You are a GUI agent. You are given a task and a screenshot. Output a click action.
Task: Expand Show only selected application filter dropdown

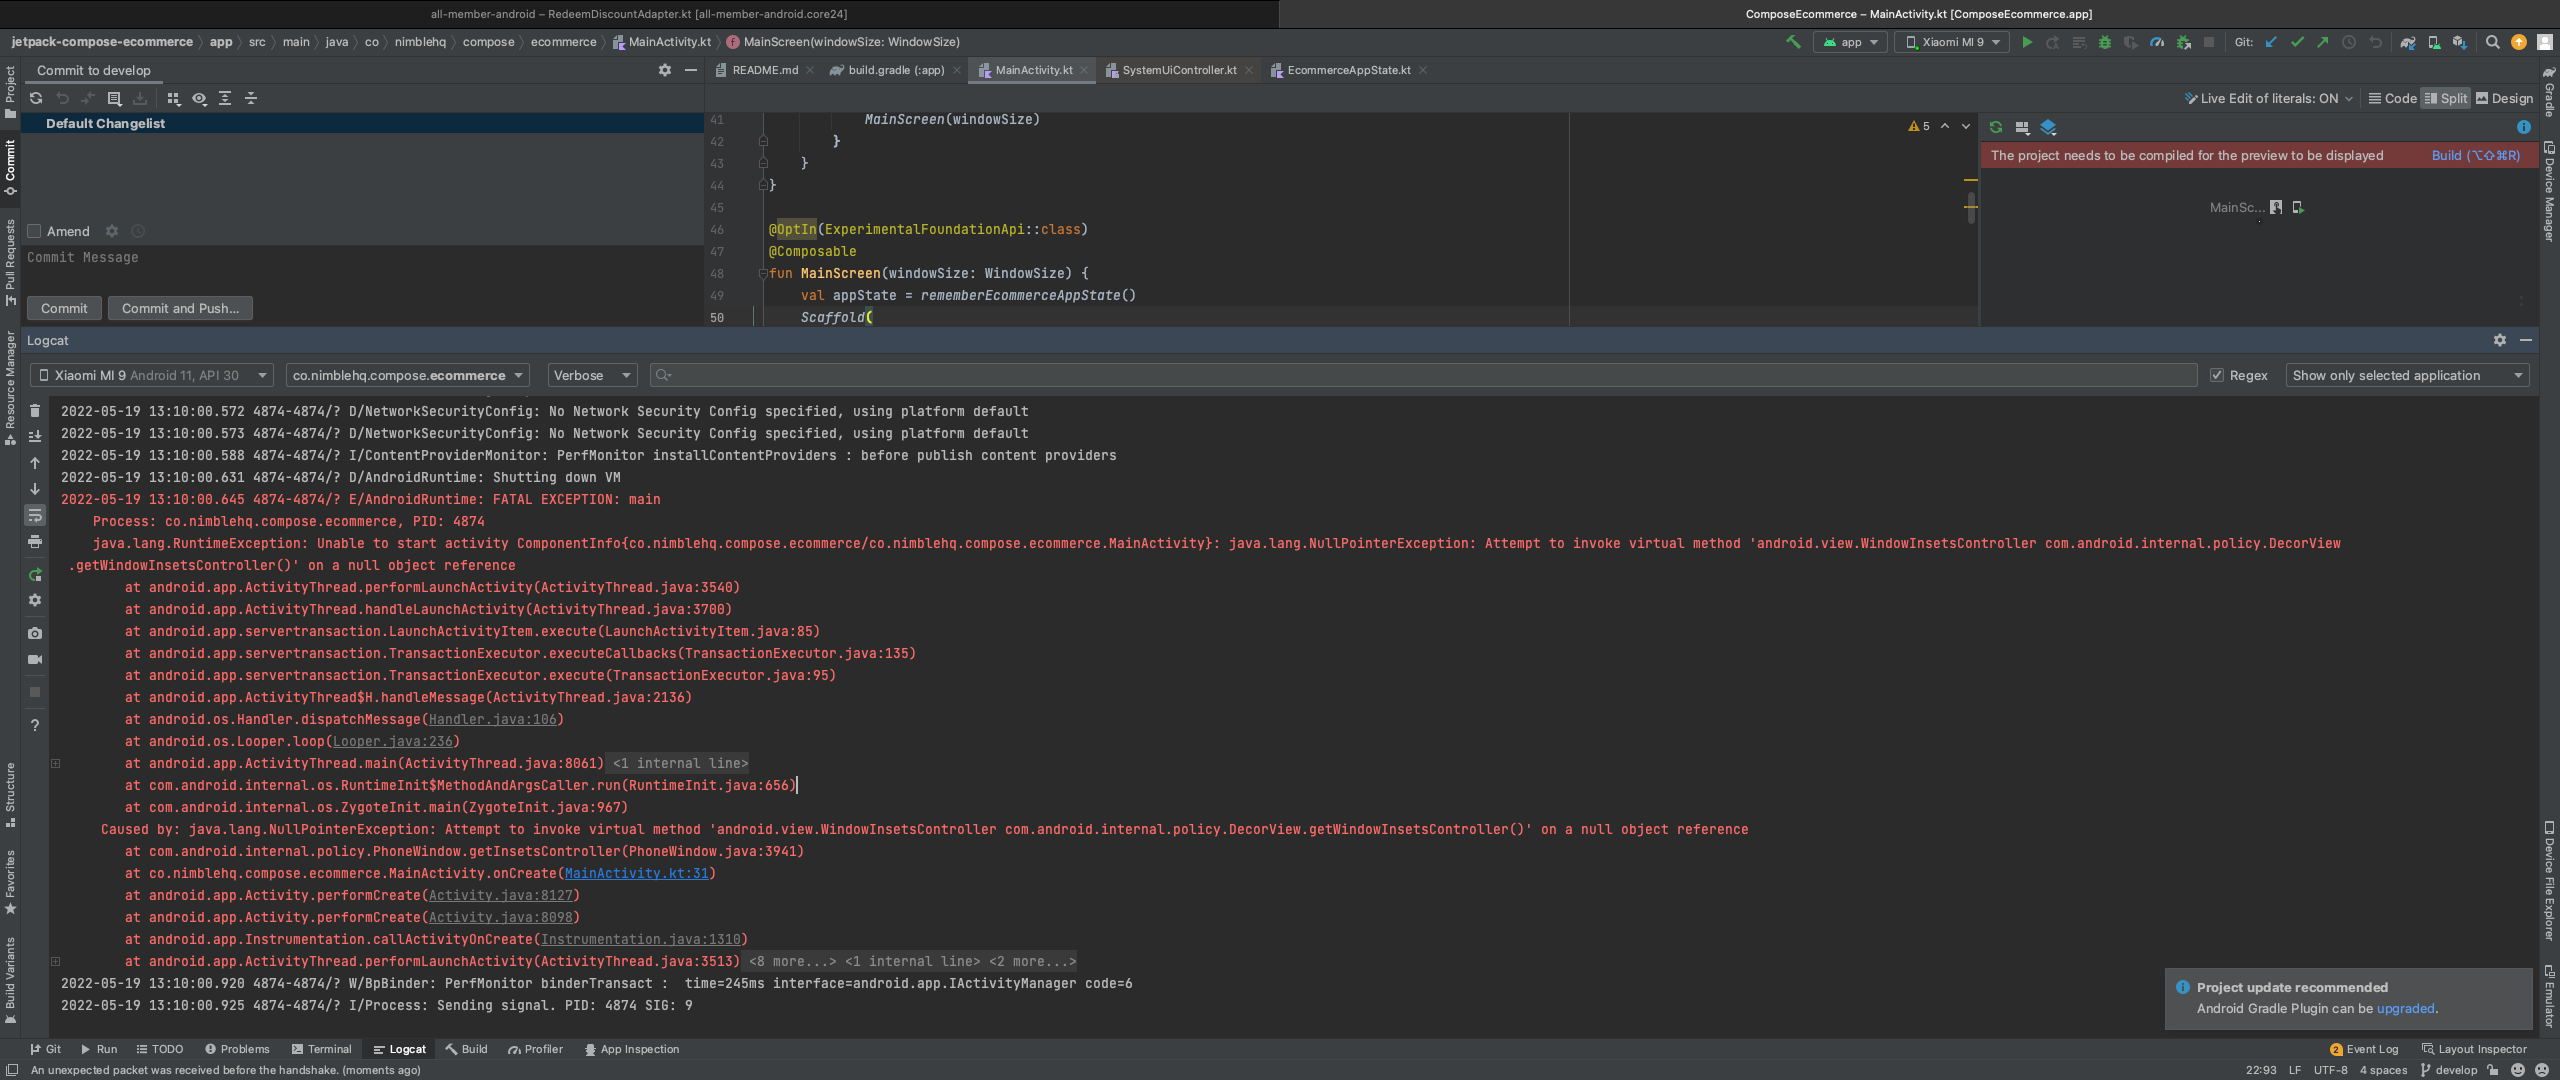pyautogui.click(x=2406, y=375)
